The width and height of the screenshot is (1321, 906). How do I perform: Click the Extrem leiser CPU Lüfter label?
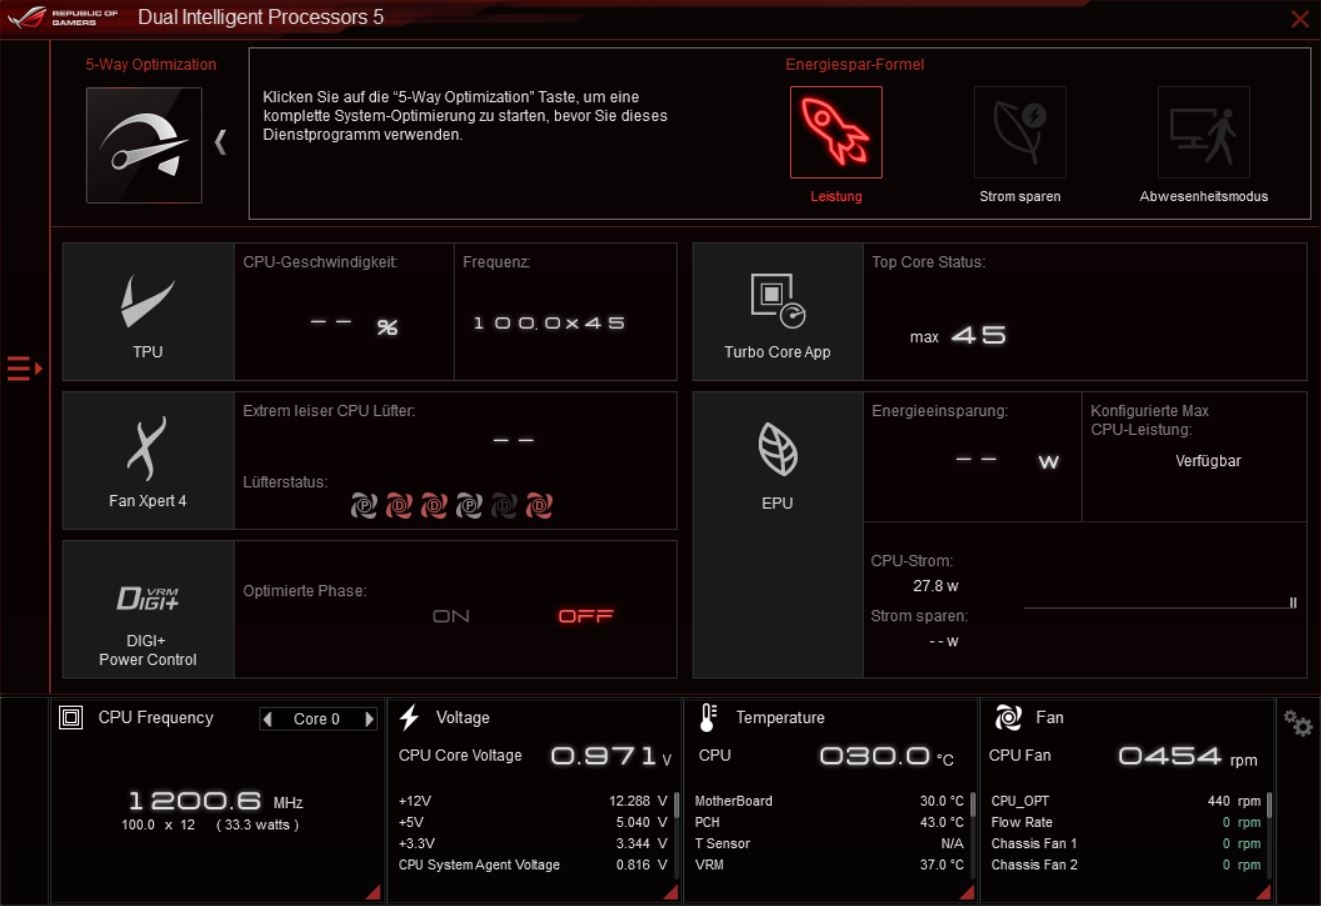point(329,411)
